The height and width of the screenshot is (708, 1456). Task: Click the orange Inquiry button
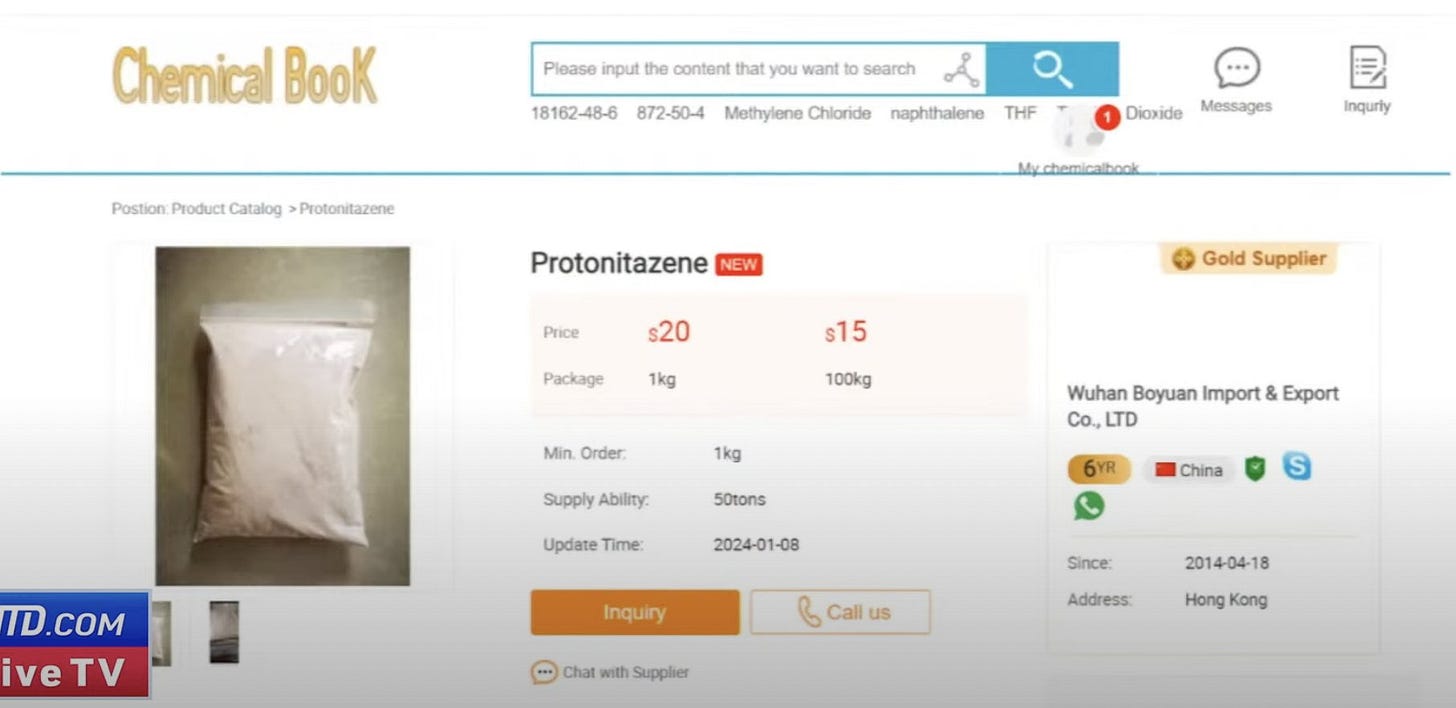635,612
